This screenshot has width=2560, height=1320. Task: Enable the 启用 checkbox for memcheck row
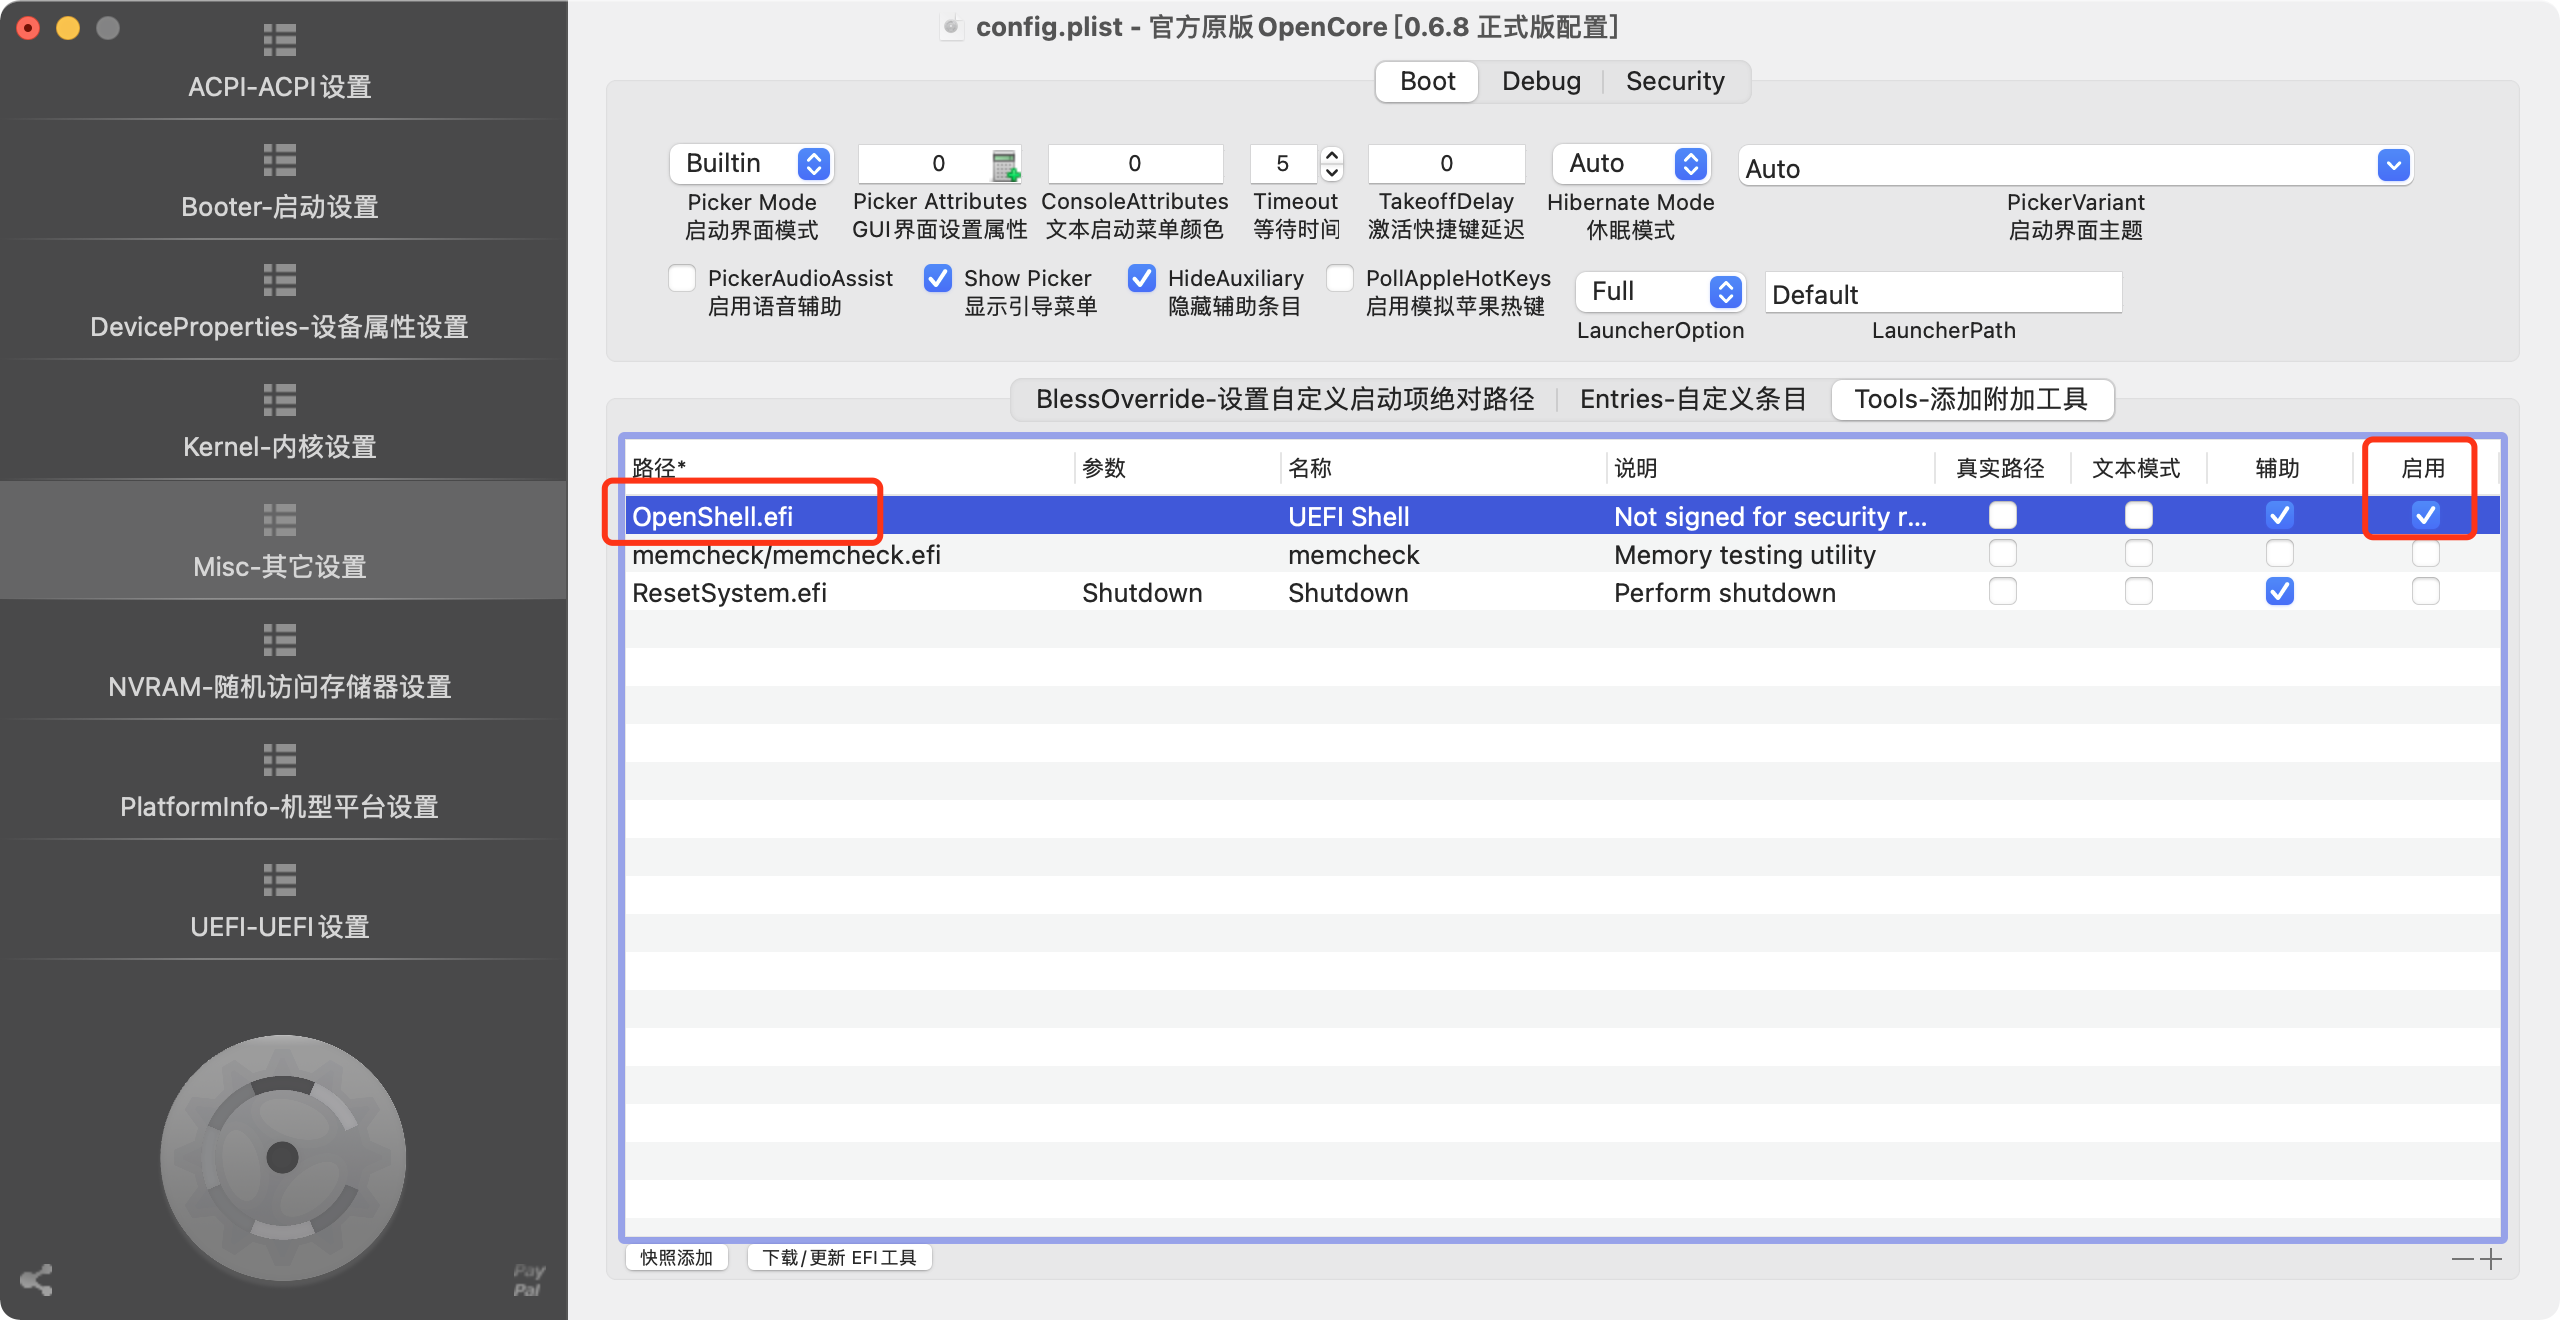tap(2425, 553)
